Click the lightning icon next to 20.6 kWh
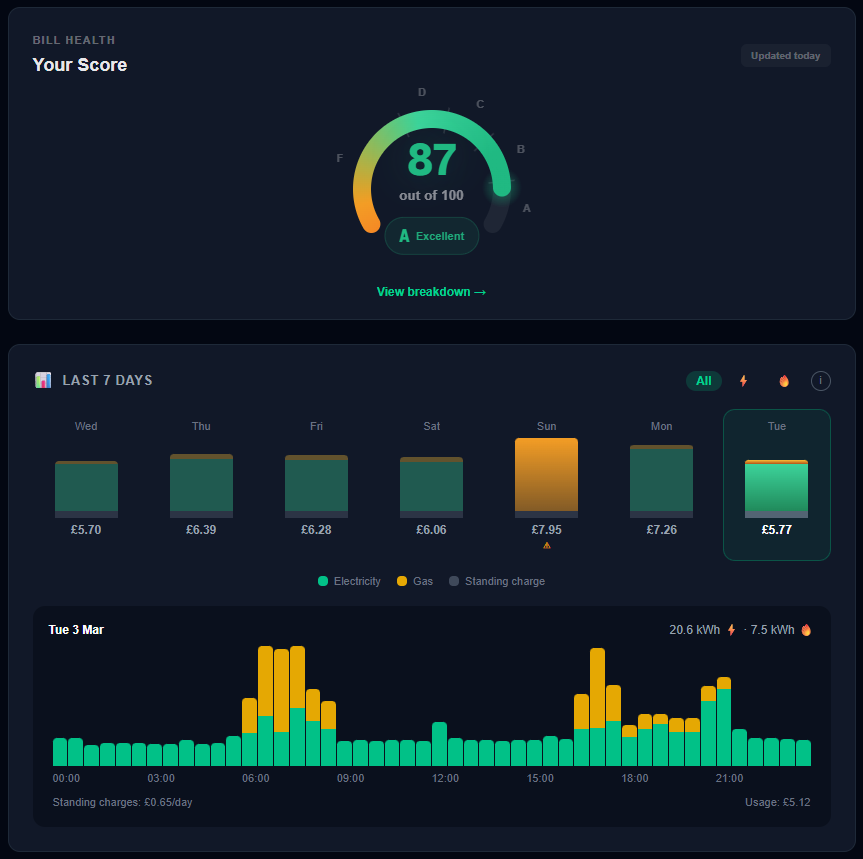This screenshot has width=863, height=859. (731, 630)
